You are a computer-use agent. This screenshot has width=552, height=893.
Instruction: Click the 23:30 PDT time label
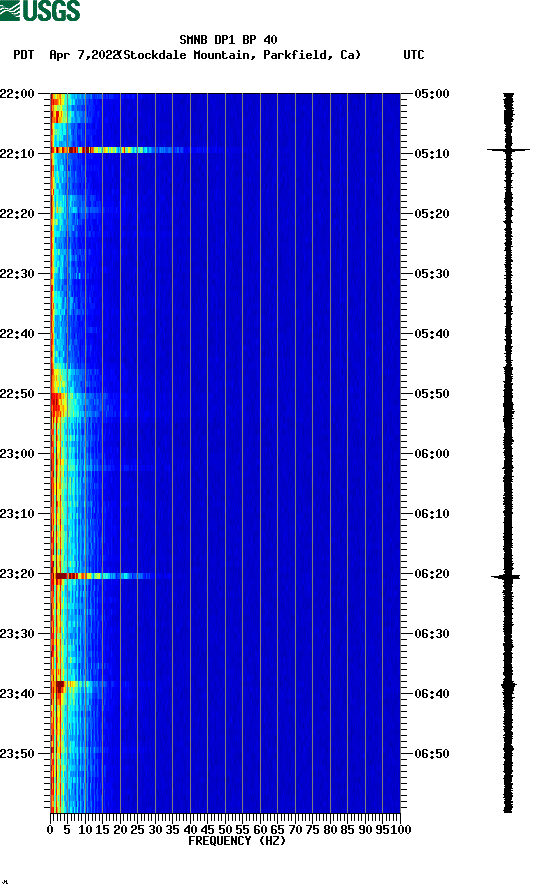(17, 634)
